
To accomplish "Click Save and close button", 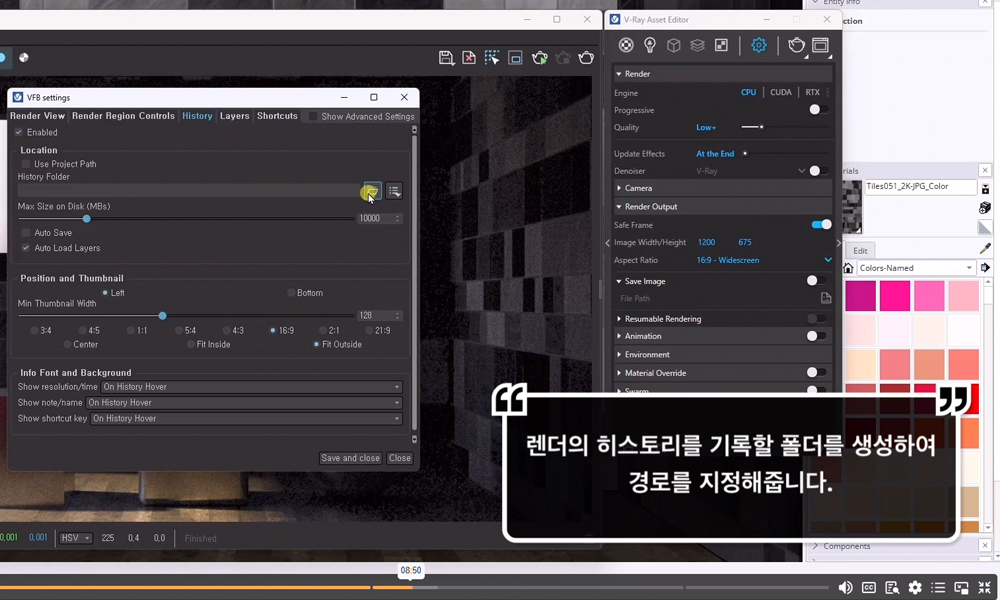I will pyautogui.click(x=350, y=458).
